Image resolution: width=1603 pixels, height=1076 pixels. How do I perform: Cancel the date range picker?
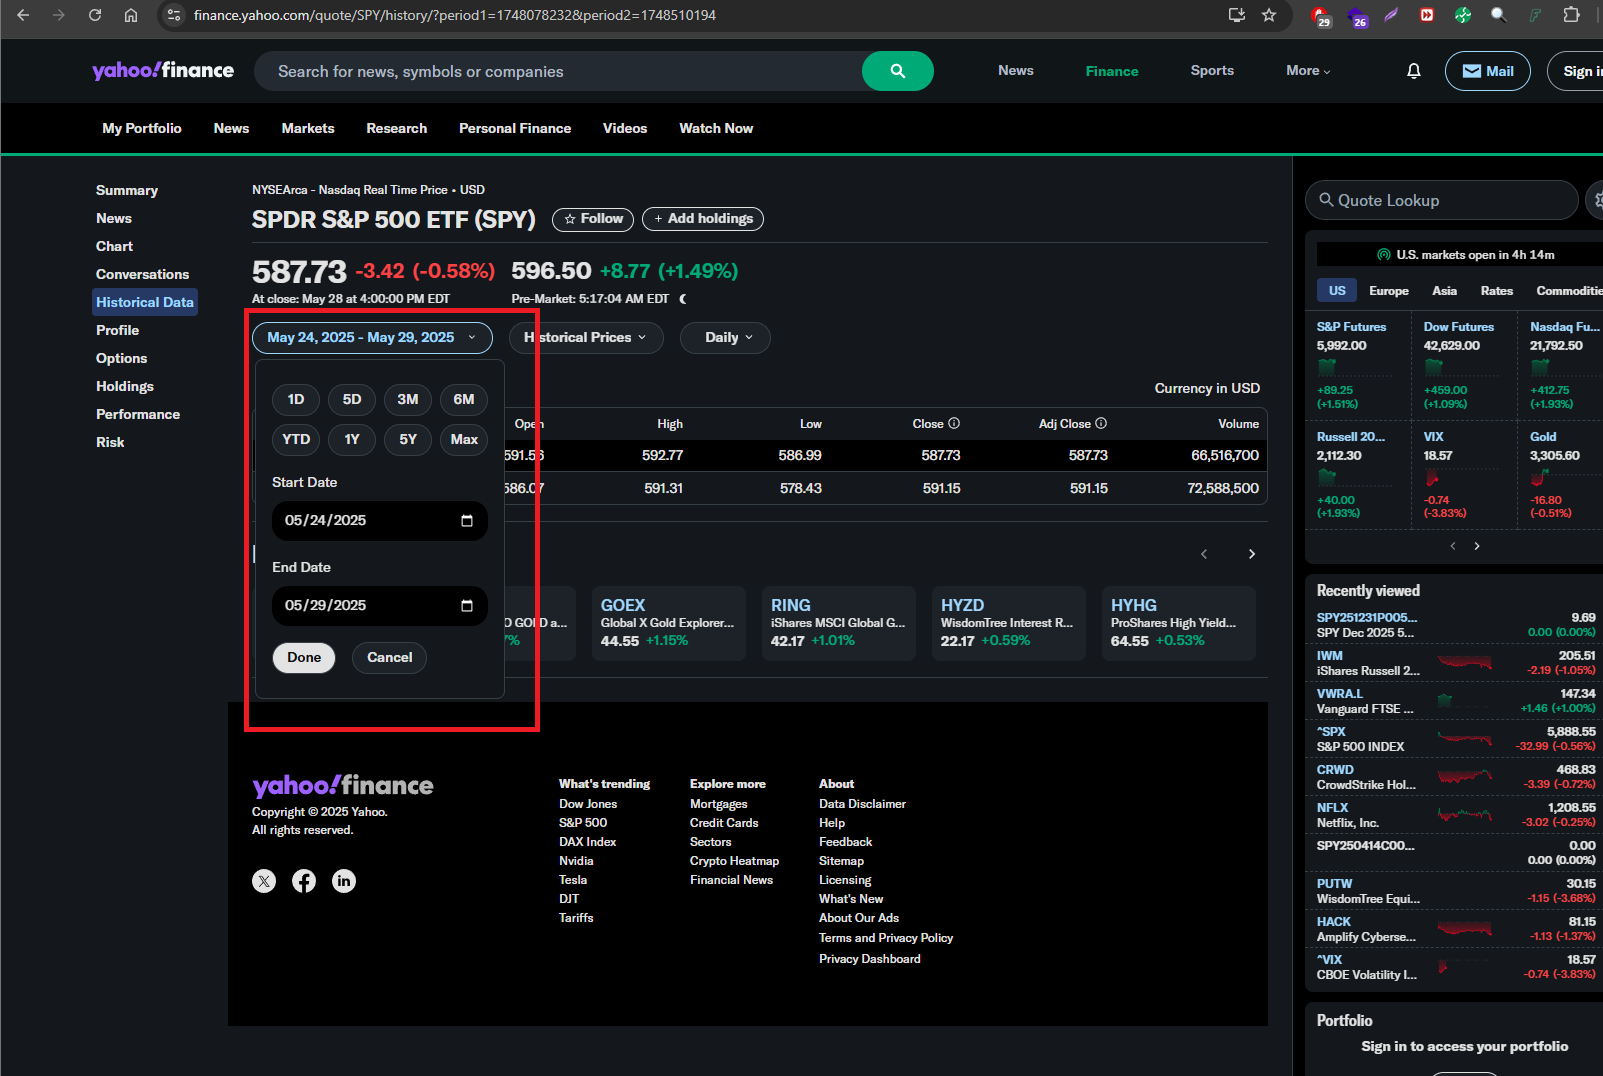[x=390, y=658]
